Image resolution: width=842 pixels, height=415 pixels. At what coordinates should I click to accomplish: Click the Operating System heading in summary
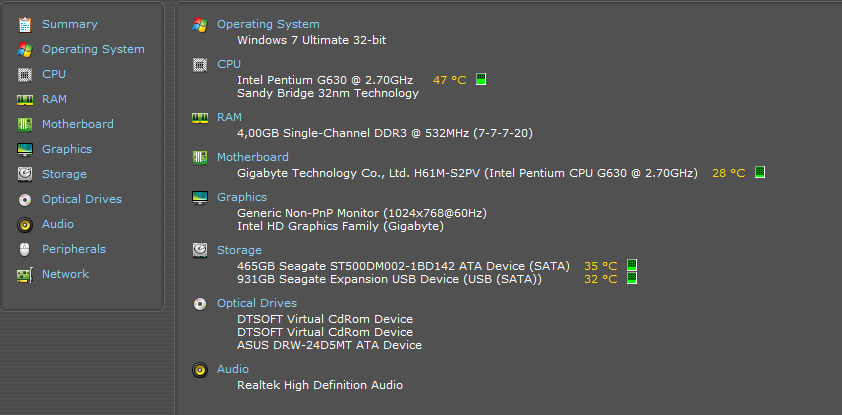(x=268, y=24)
